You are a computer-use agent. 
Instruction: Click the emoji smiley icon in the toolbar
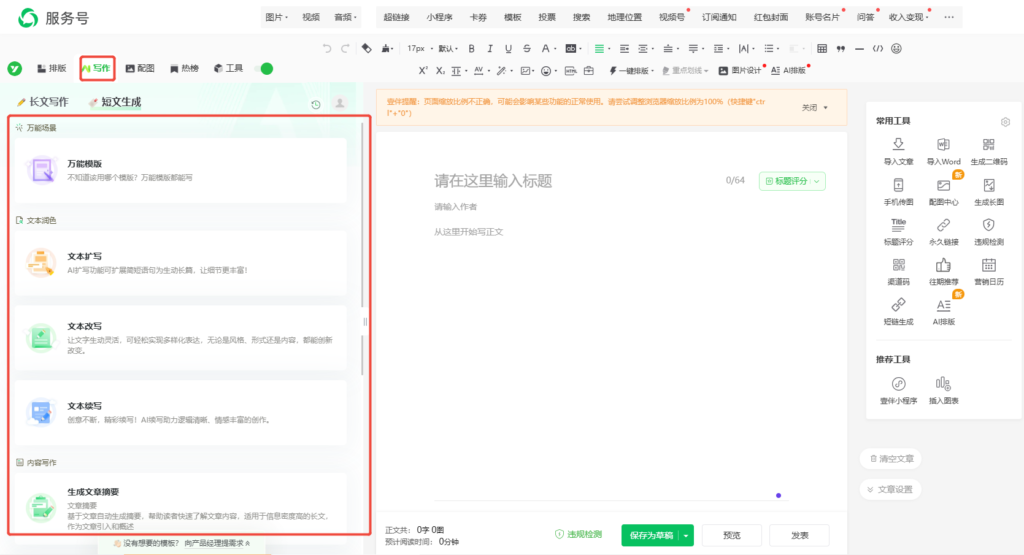point(896,48)
